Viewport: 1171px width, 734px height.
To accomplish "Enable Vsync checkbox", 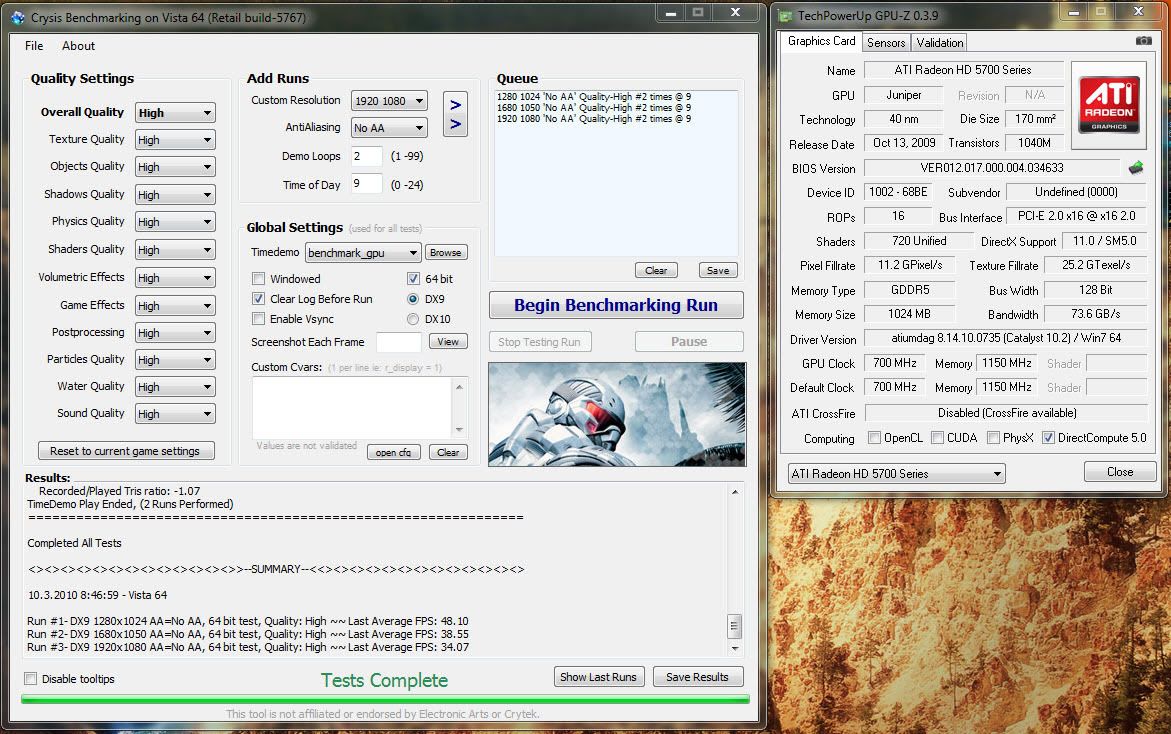I will [x=258, y=319].
